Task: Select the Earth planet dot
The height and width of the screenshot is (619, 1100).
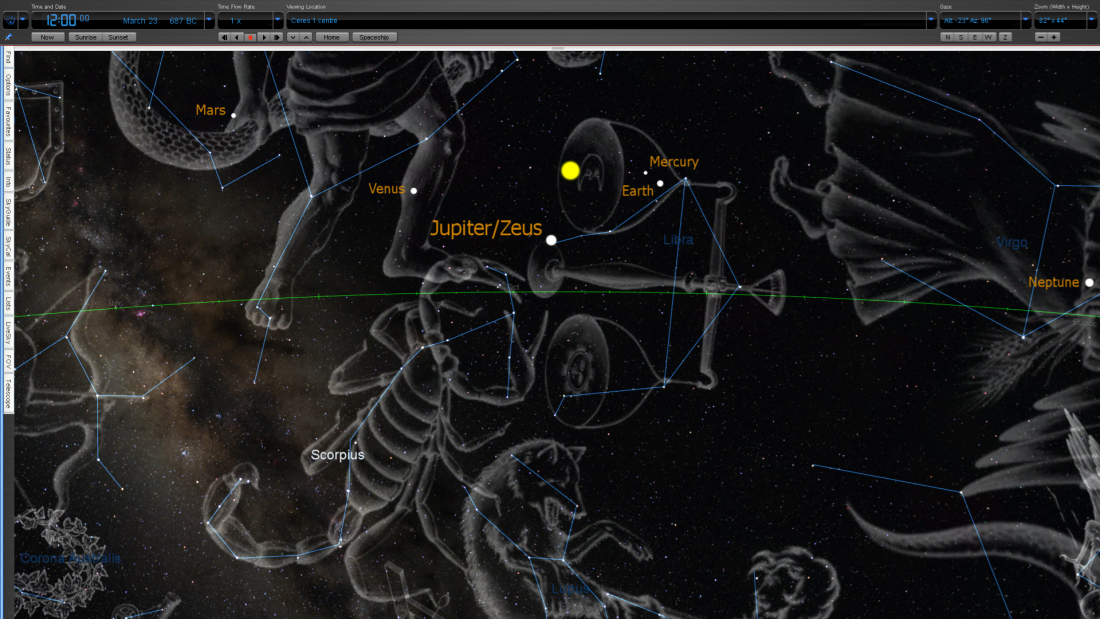Action: (660, 184)
